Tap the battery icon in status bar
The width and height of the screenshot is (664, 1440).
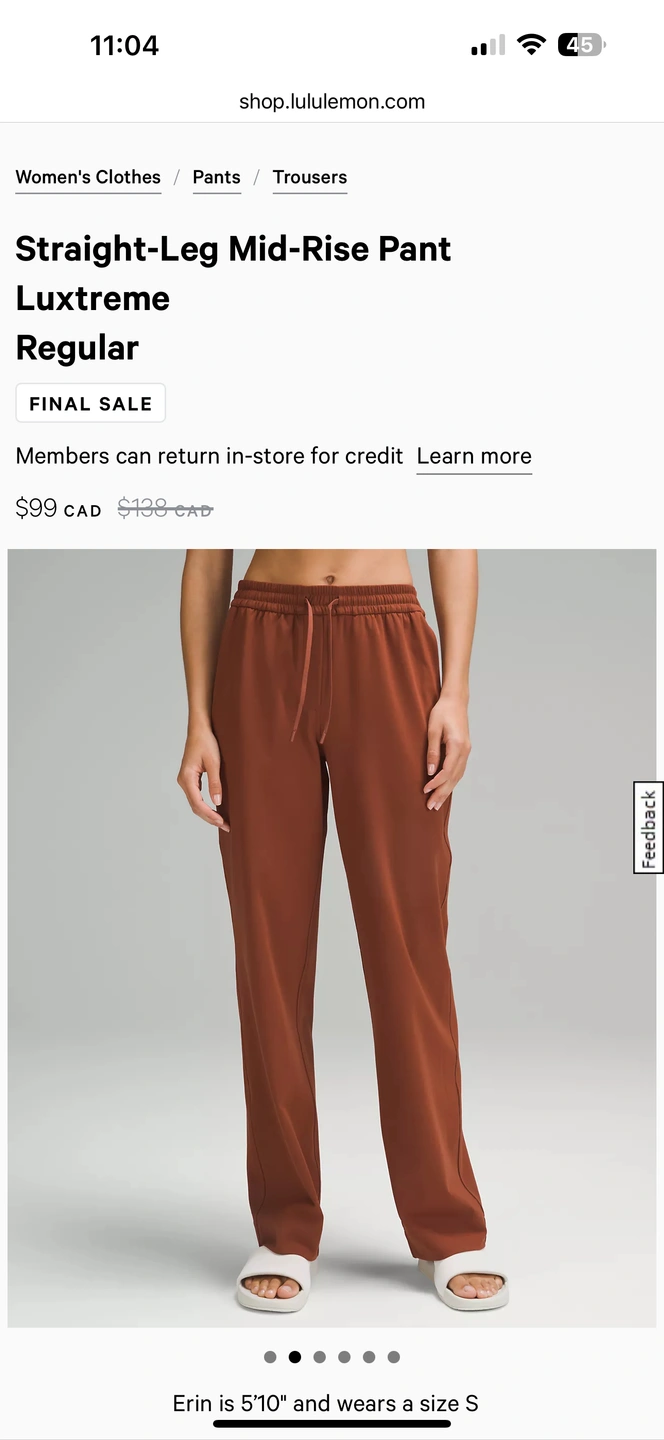click(582, 45)
